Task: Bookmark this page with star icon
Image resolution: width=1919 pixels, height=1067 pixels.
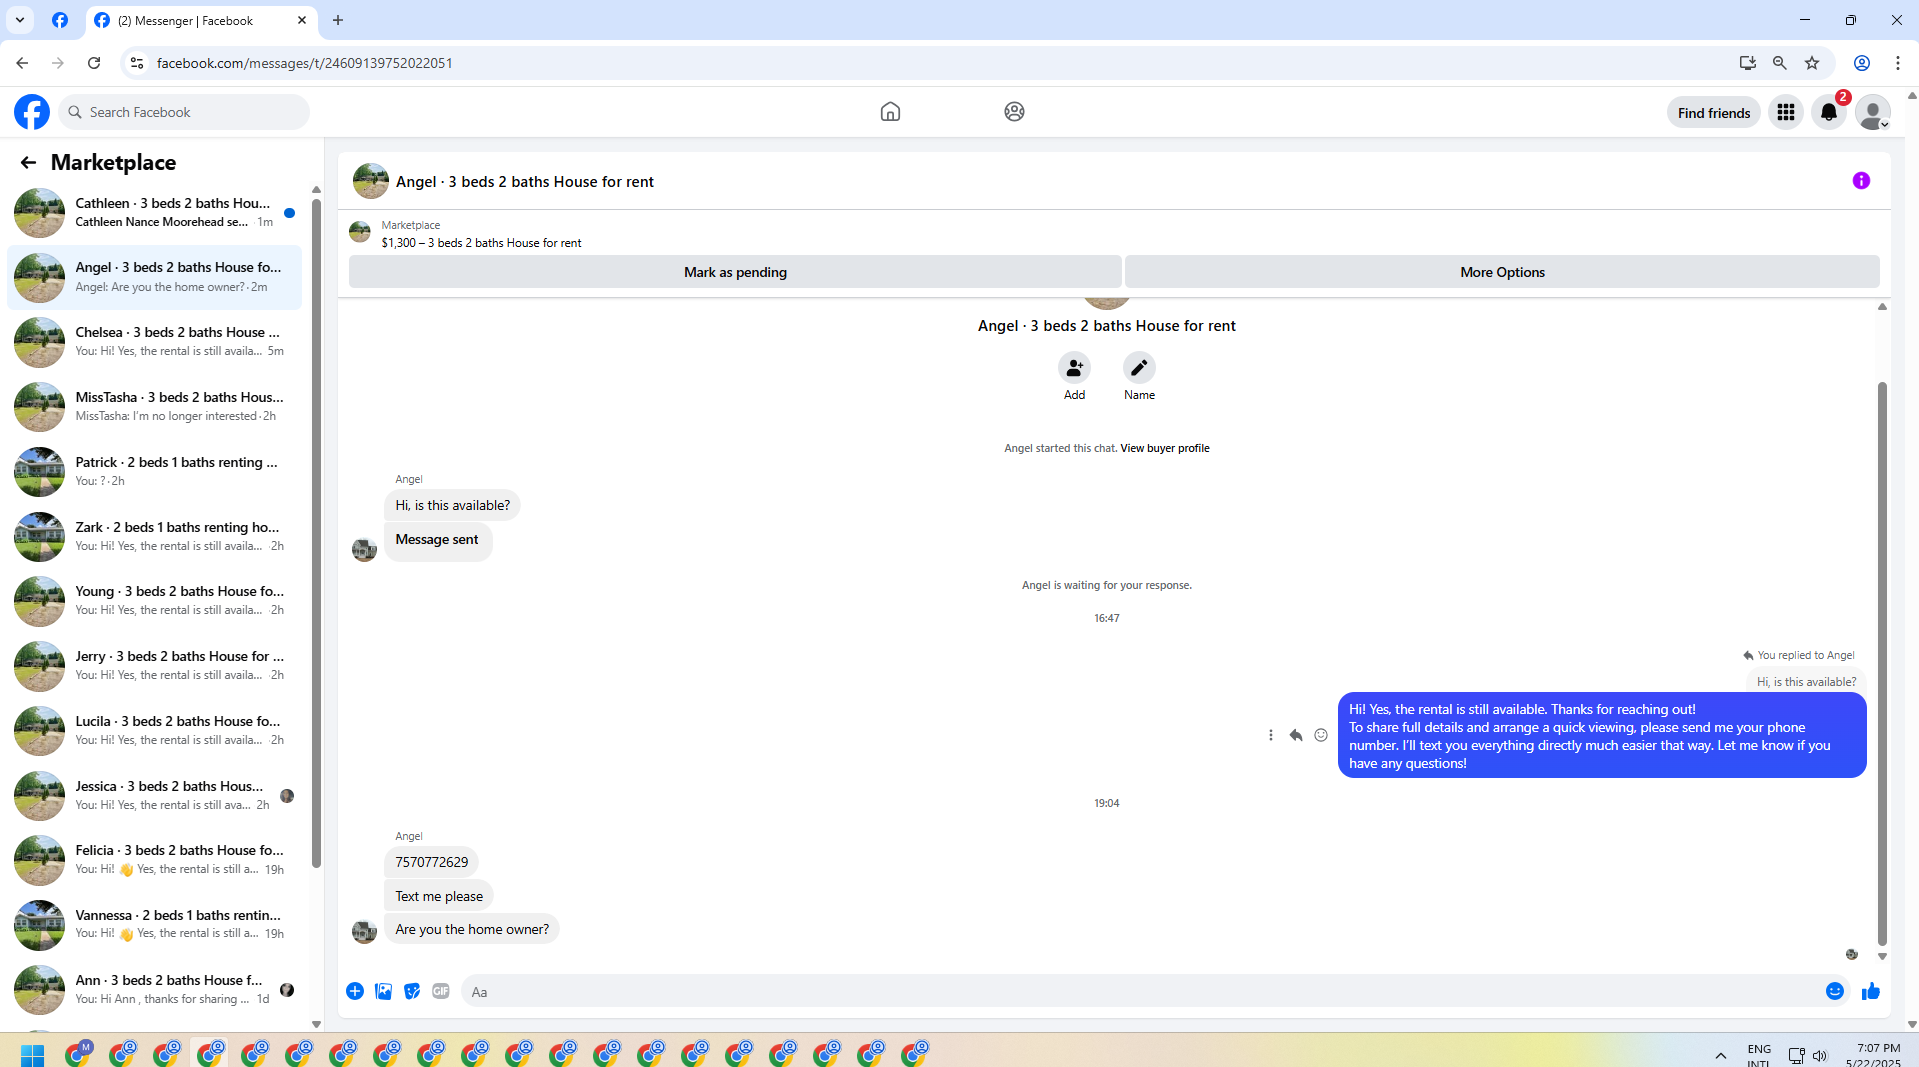Action: [x=1812, y=63]
